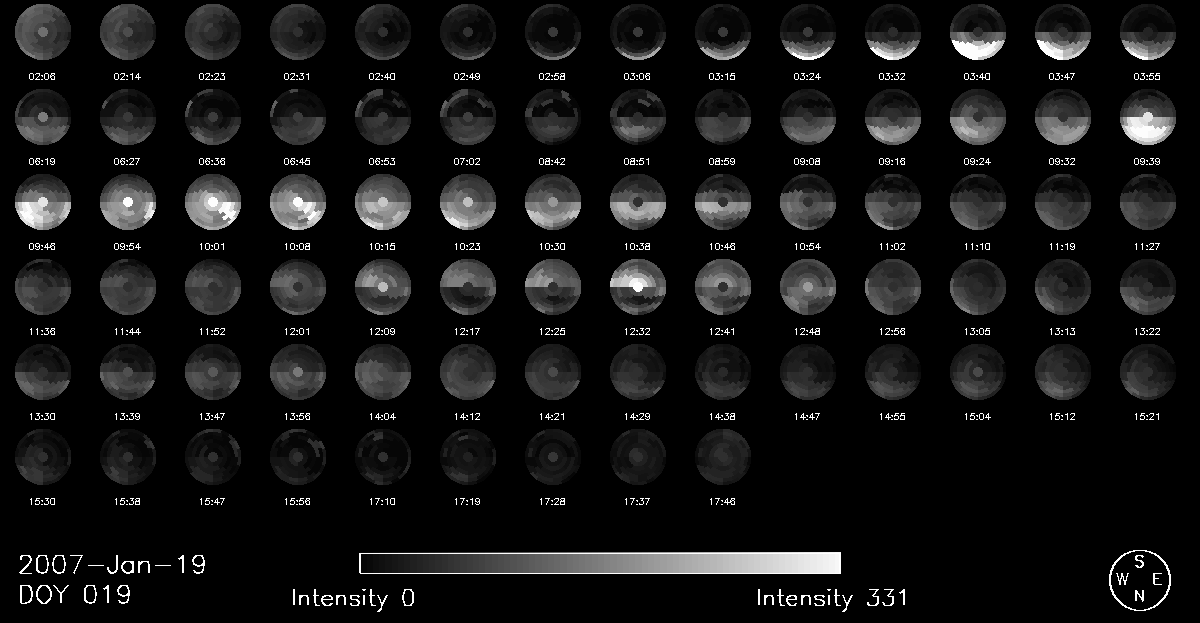This screenshot has width=1200, height=623.
Task: Select the 12:09 sky map disc
Action: 382,287
